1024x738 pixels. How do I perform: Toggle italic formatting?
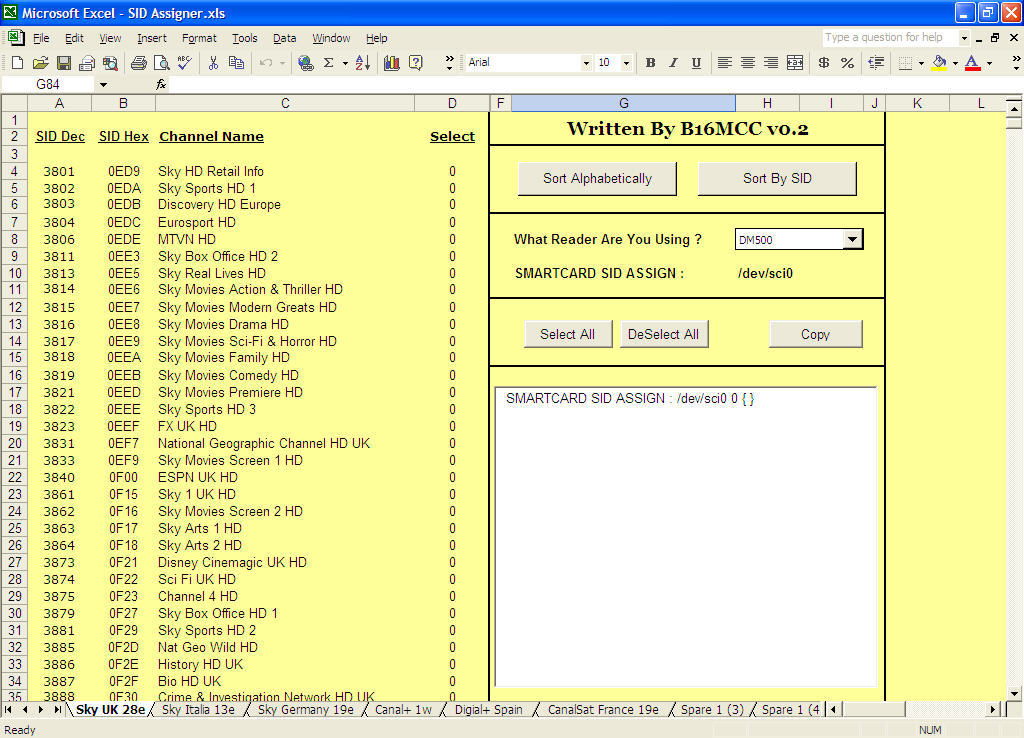(x=673, y=63)
